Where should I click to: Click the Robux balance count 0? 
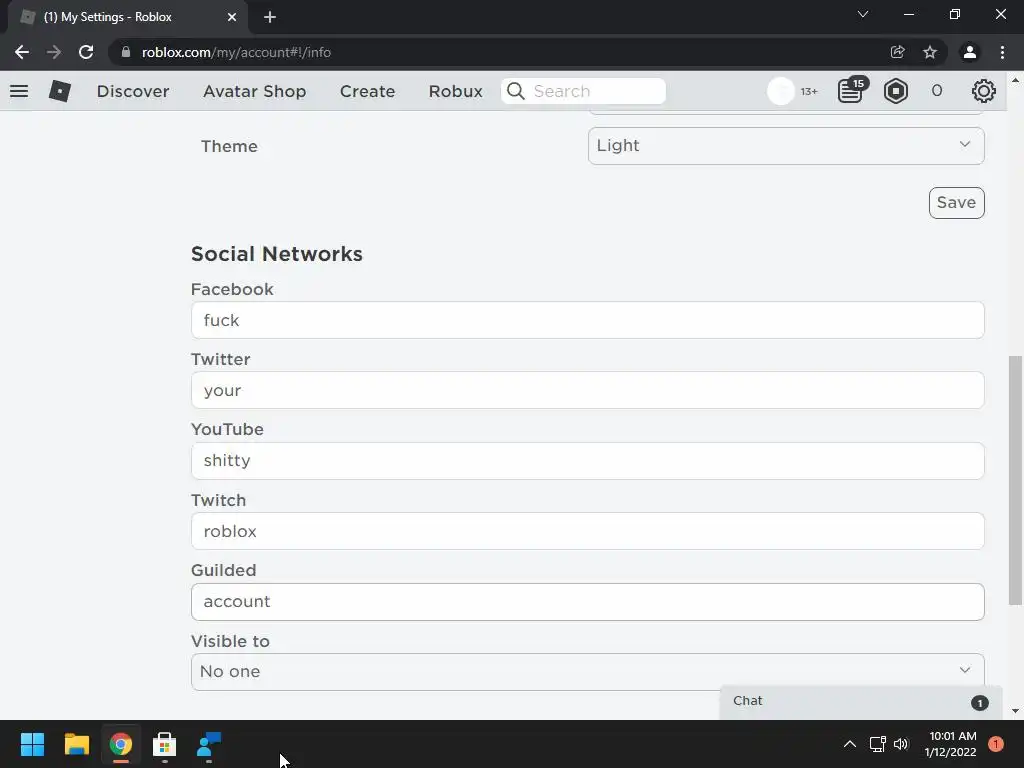936,91
